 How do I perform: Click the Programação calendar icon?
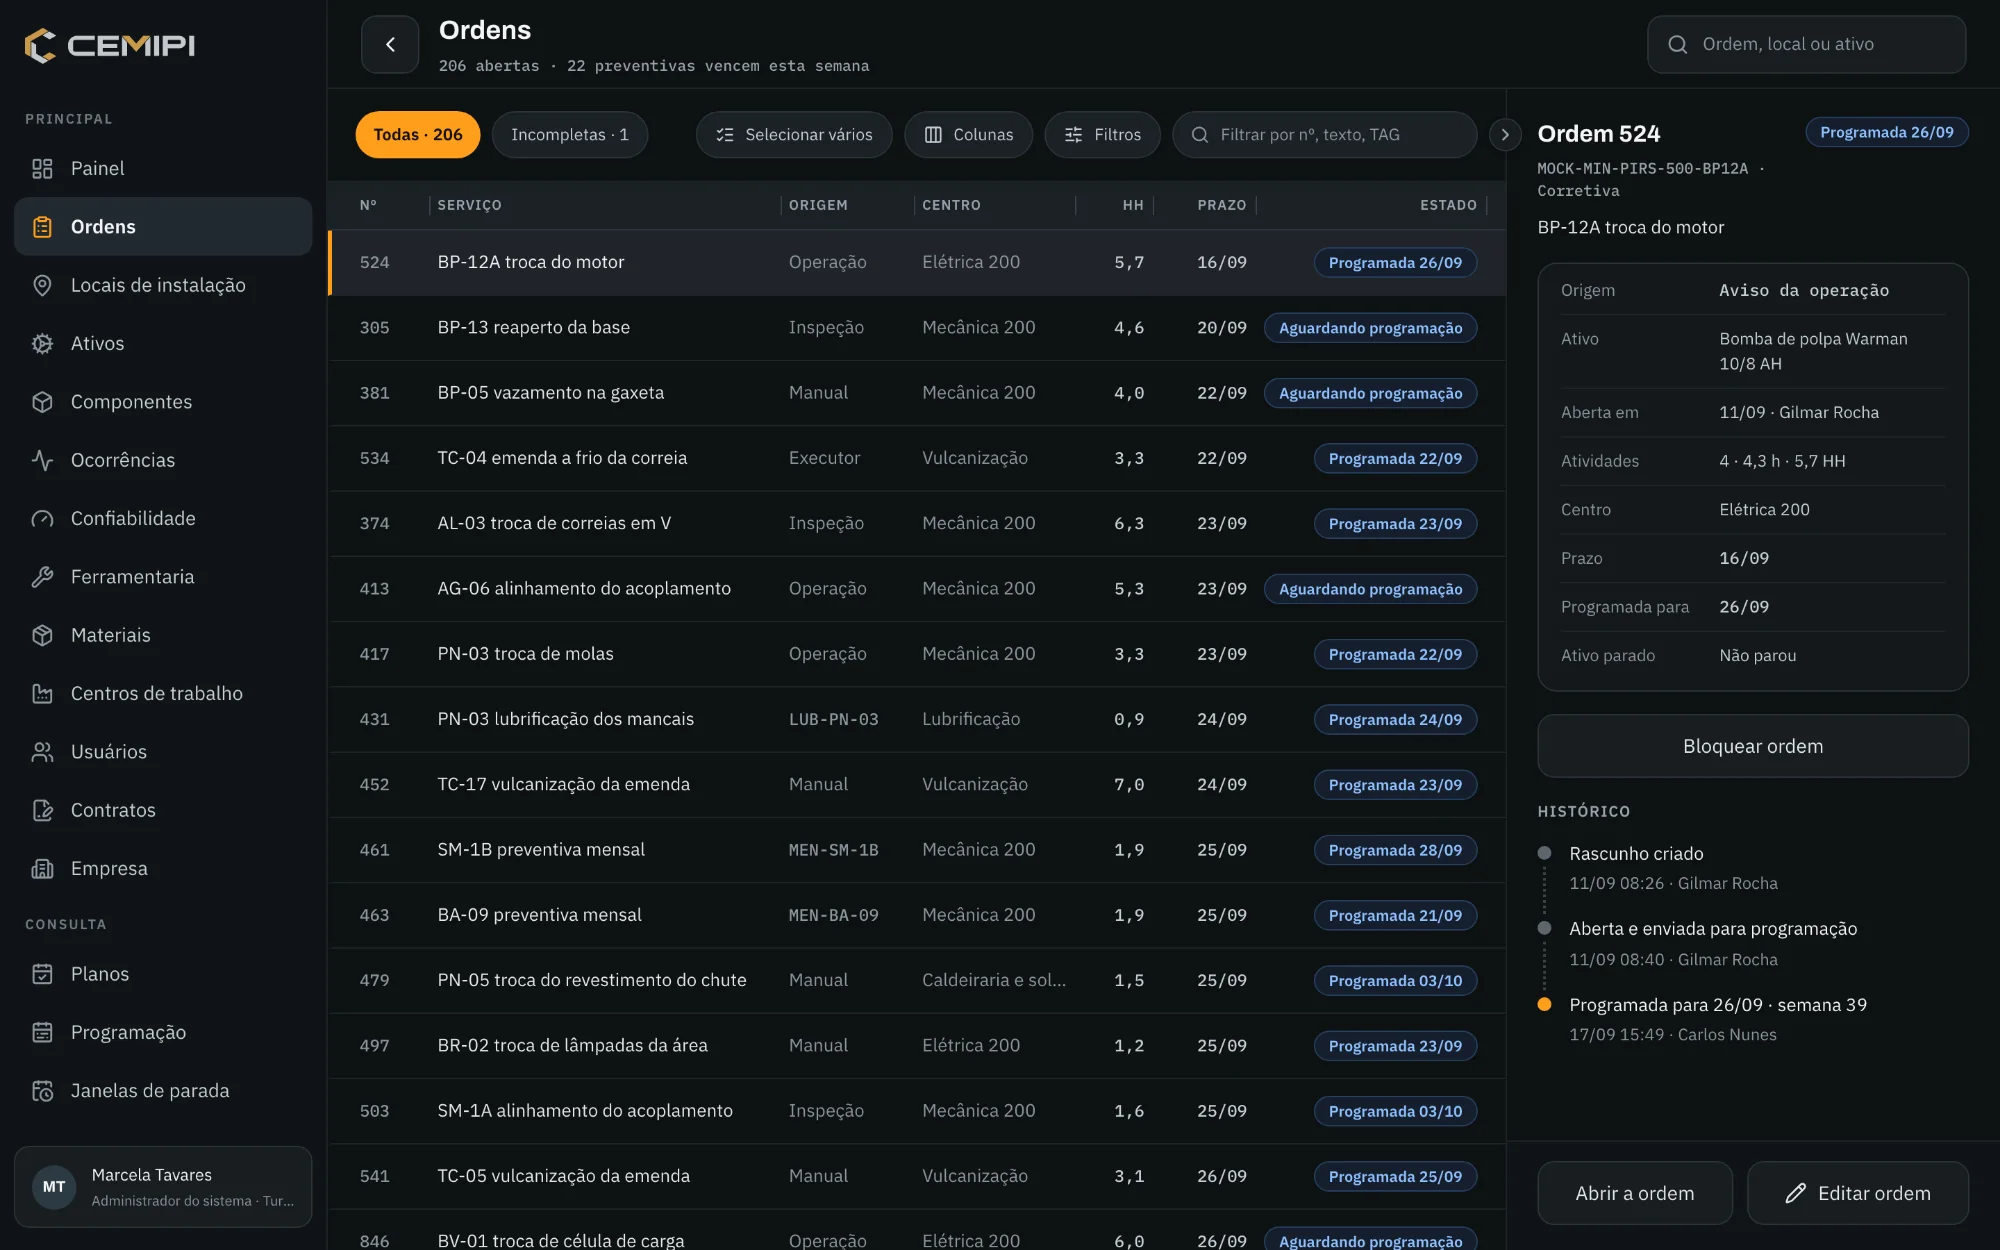[42, 1032]
